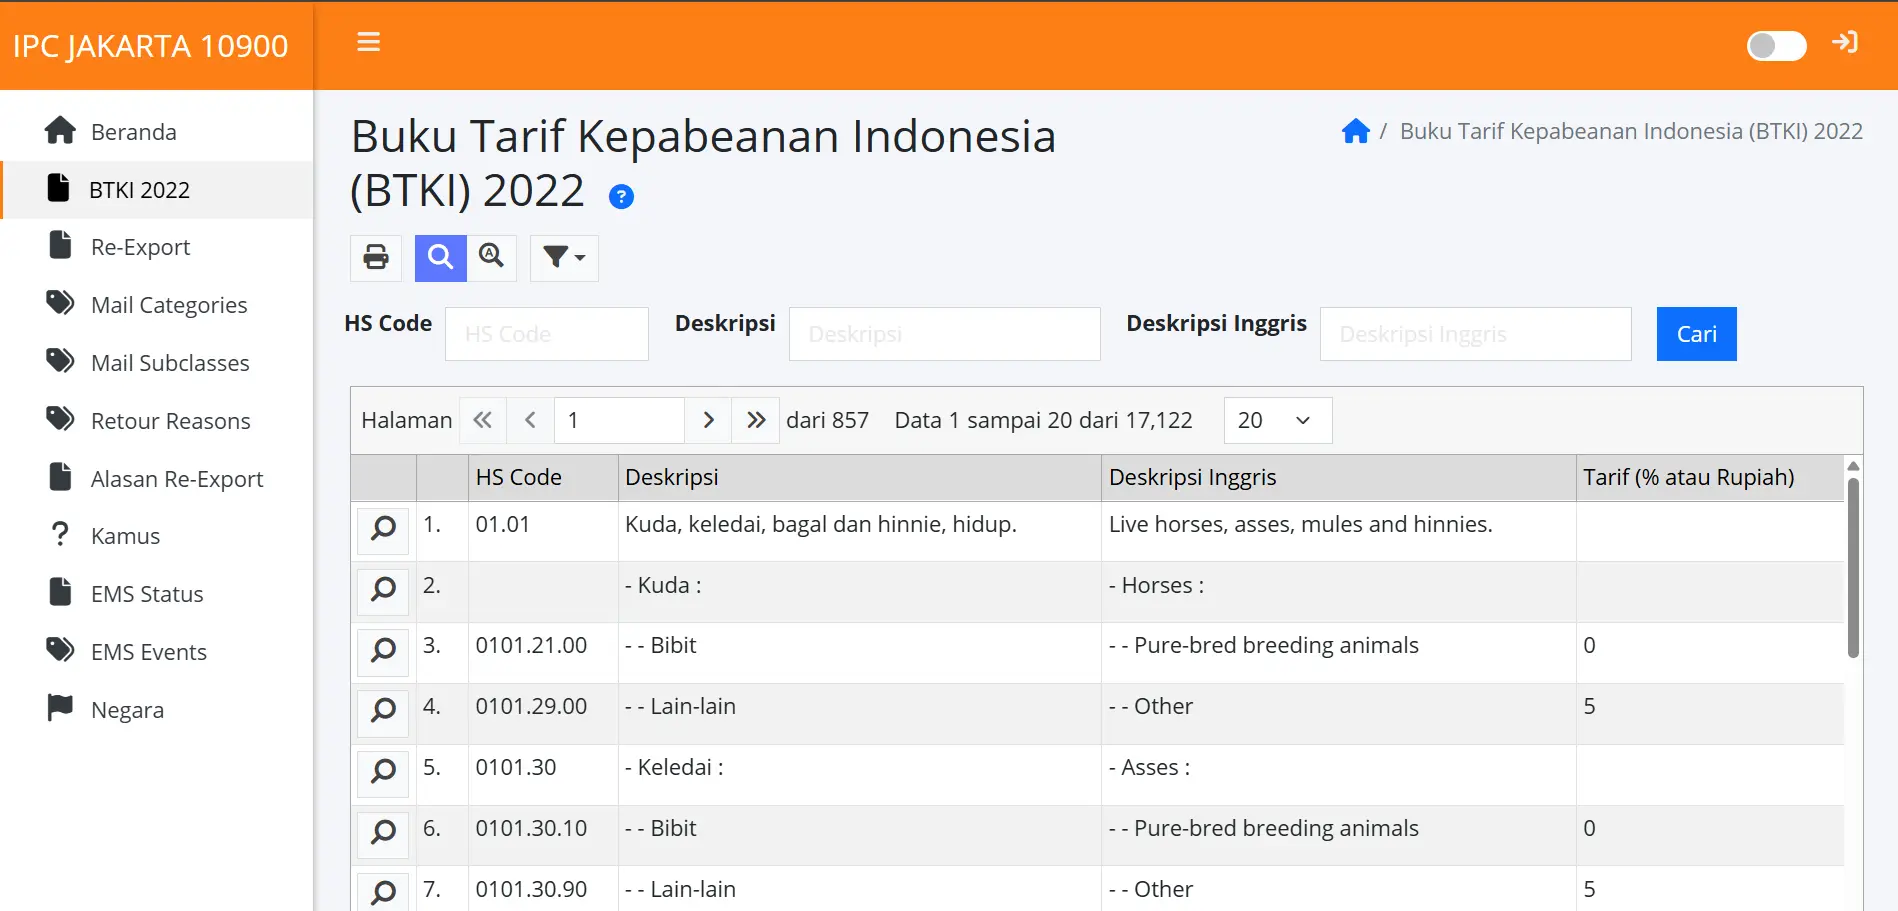Screen dimensions: 1898x911
Task: Go to previous page arrow
Action: click(530, 420)
